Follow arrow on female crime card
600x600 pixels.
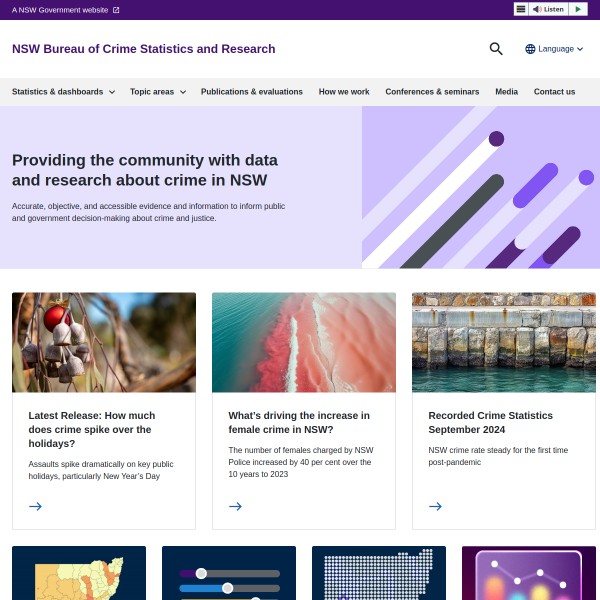235,506
